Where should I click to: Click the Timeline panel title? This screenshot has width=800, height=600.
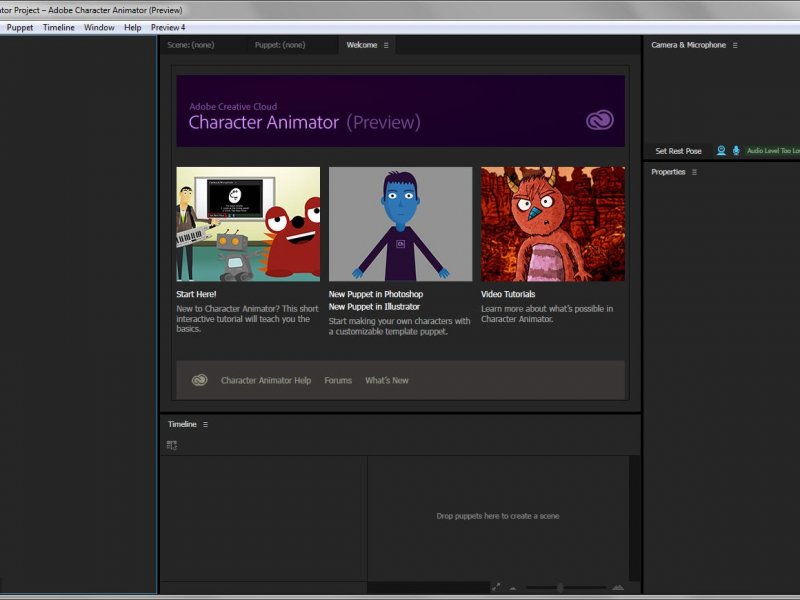coord(182,424)
